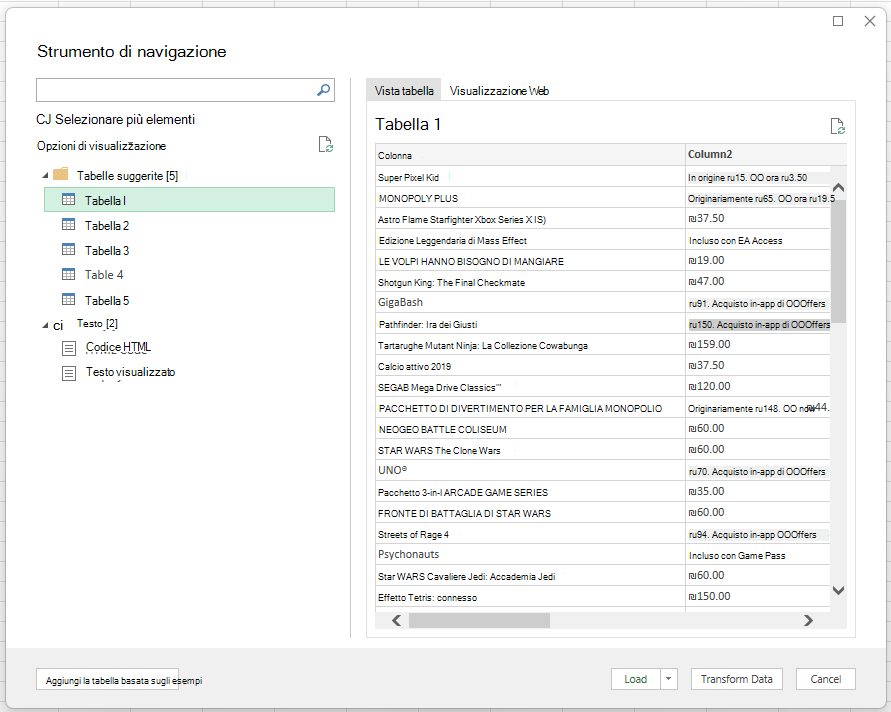Select Tabella 1 in the tree
This screenshot has height=712, width=891.
click(189, 200)
